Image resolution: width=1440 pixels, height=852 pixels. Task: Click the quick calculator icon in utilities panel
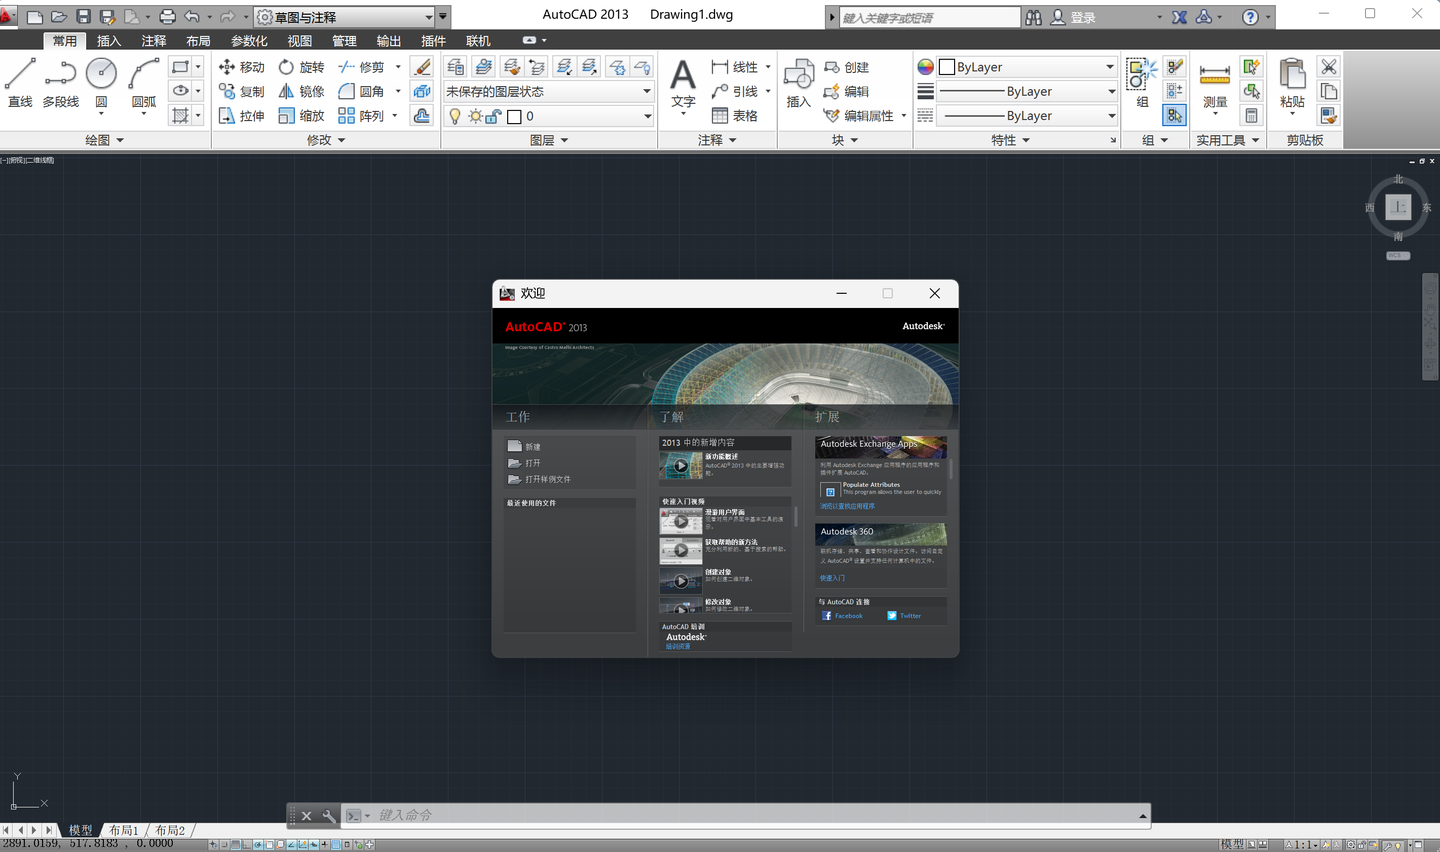(x=1251, y=116)
